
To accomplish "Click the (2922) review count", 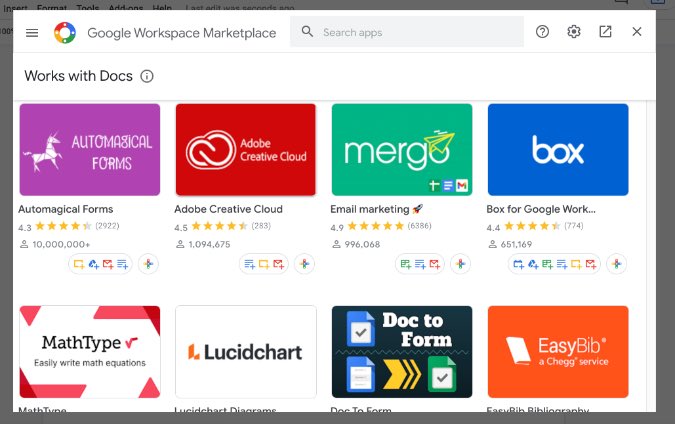I will pos(107,226).
